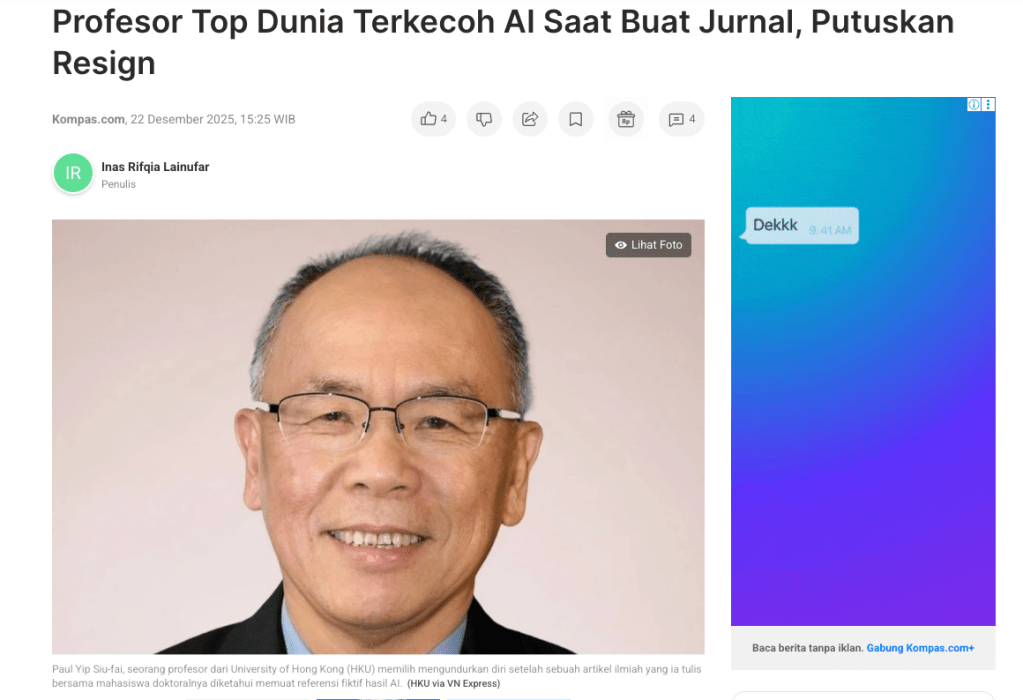Share the article via share icon
Screen dimensions: 1023x700
click(x=530, y=119)
